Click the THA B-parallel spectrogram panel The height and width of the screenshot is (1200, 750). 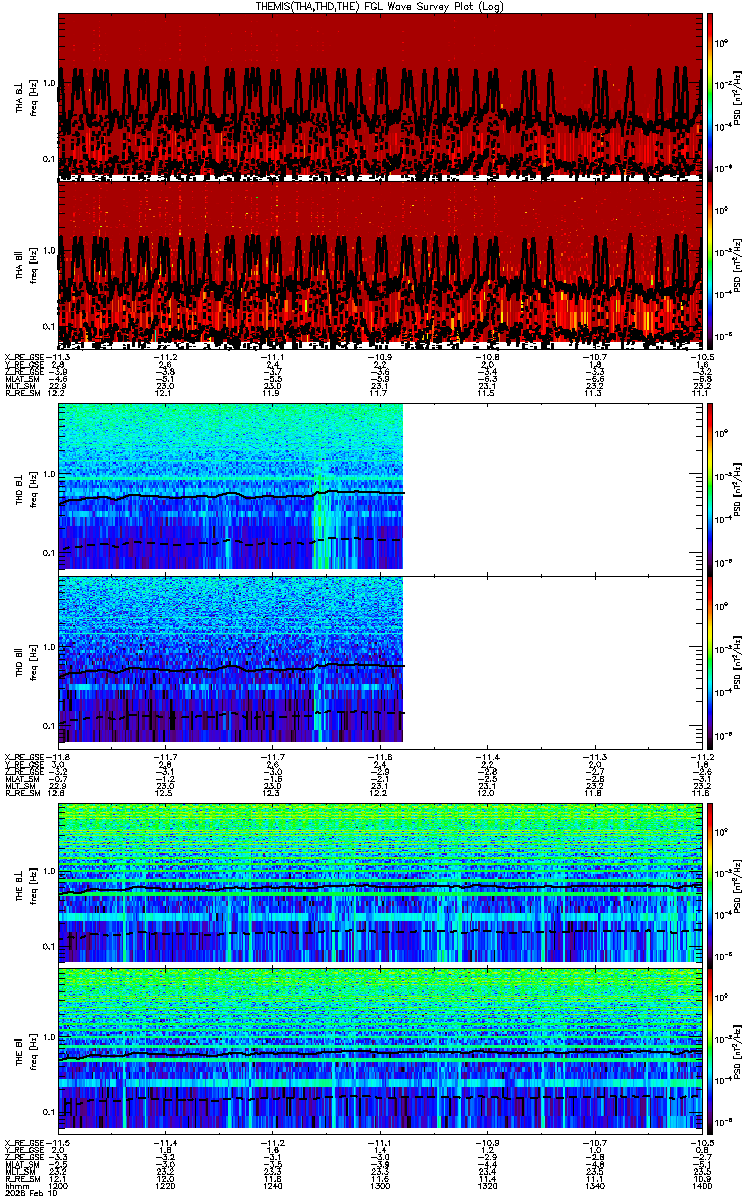pyautogui.click(x=380, y=263)
